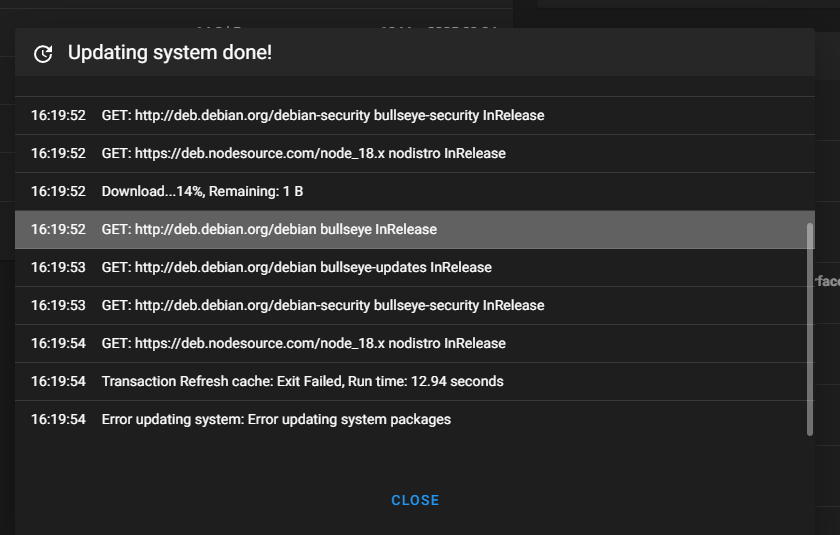Select the highlighted debian bullseye InRelease log row

pos(415,229)
